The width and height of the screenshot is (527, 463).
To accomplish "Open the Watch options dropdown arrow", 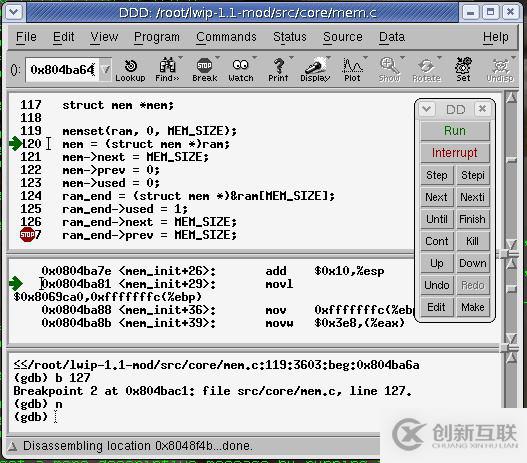I will point(254,58).
